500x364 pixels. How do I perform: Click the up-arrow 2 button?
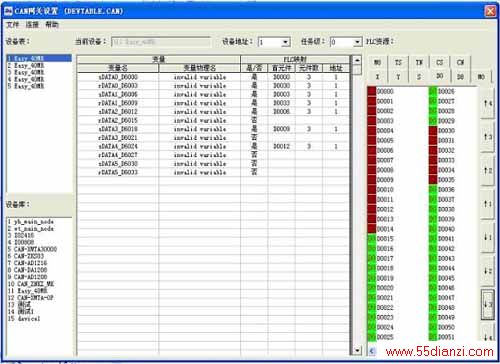tap(487, 170)
